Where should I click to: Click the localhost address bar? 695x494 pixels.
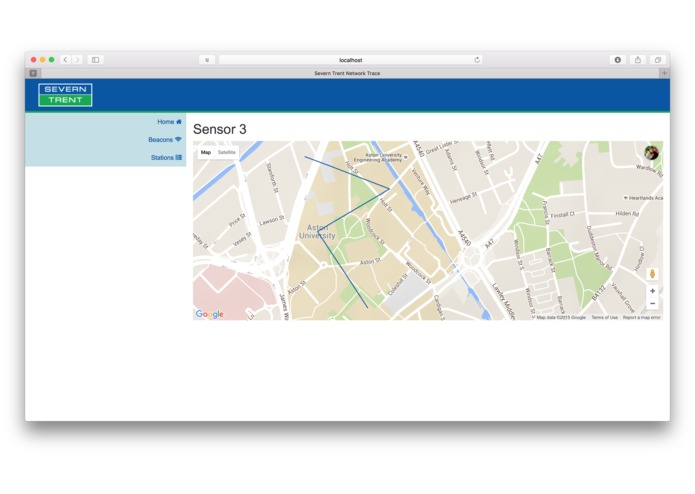click(350, 60)
